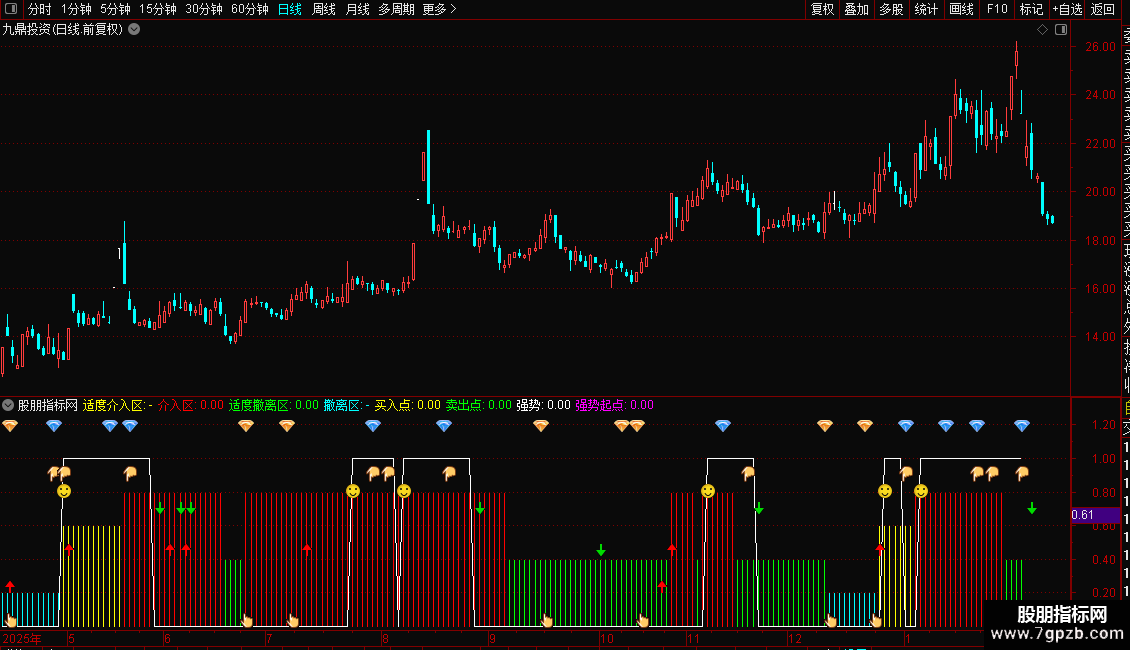Click the 强势起点: 0.00 label

pyautogui.click(x=614, y=405)
